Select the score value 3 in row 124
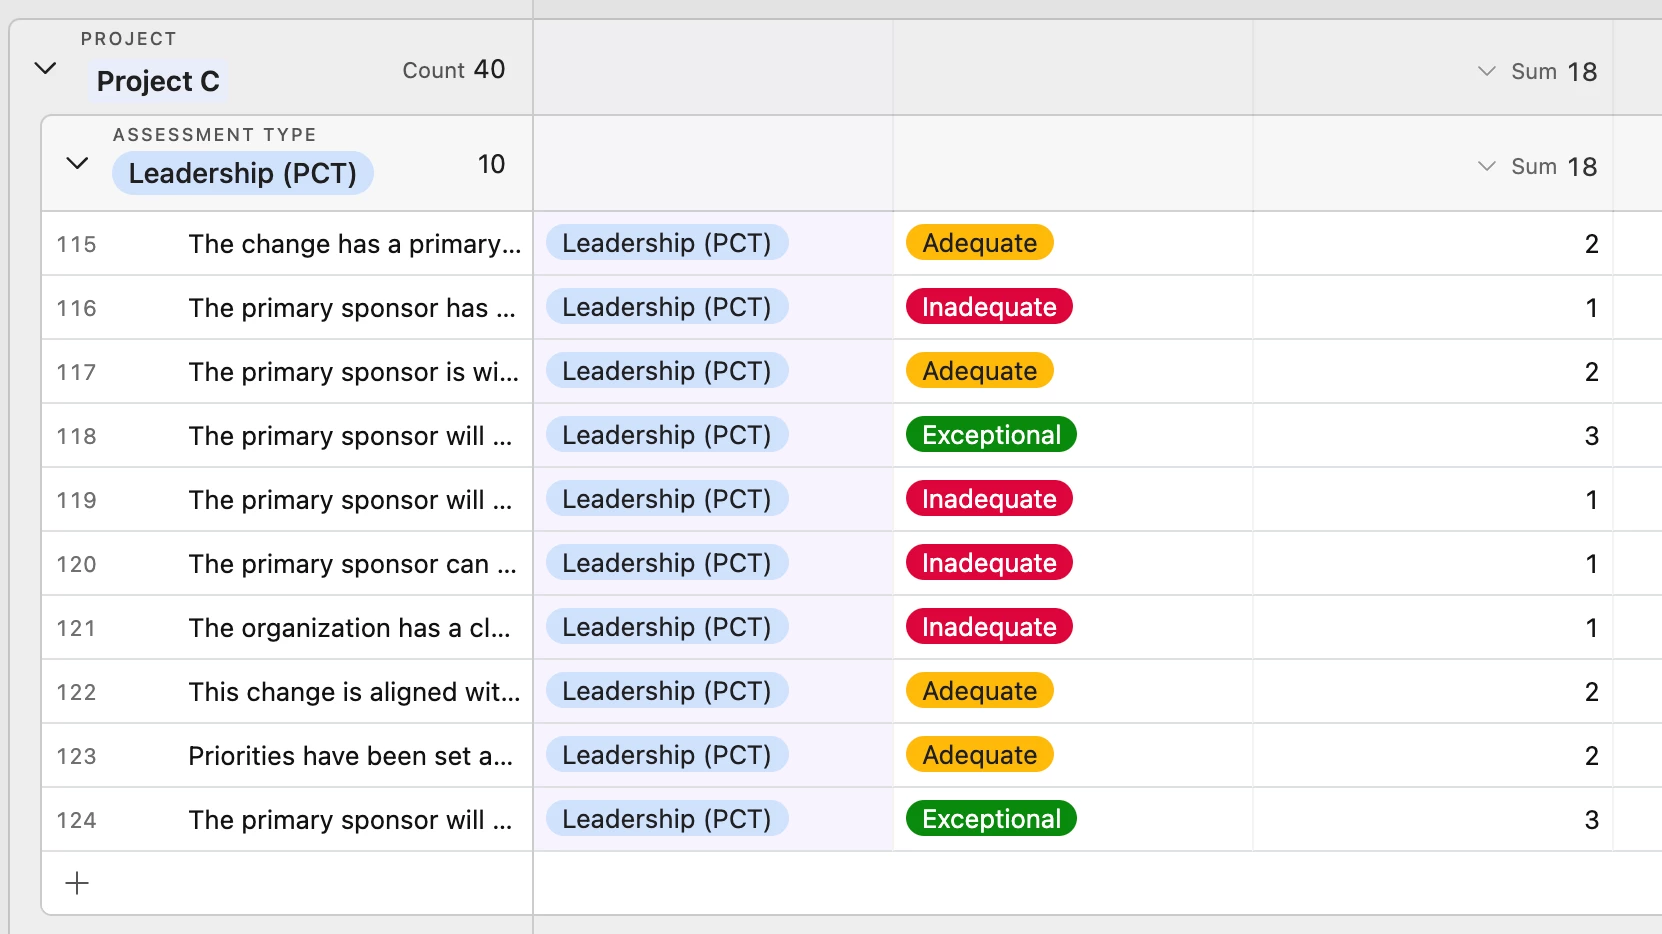This screenshot has width=1662, height=934. click(x=1591, y=820)
